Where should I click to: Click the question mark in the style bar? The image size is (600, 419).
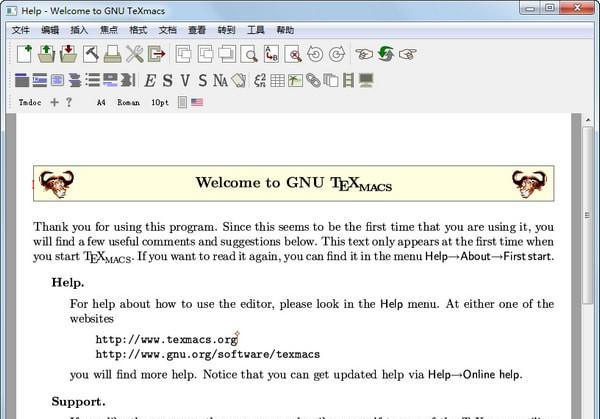69,102
